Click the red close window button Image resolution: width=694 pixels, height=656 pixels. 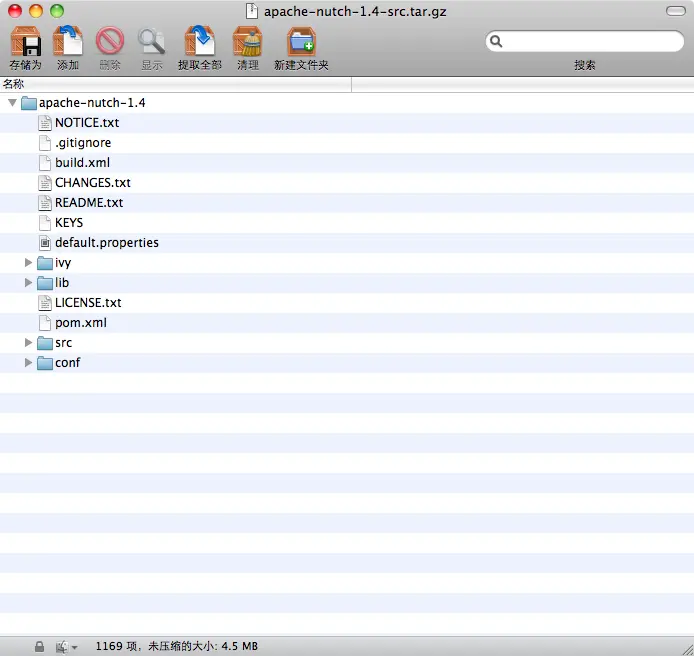[x=15, y=11]
